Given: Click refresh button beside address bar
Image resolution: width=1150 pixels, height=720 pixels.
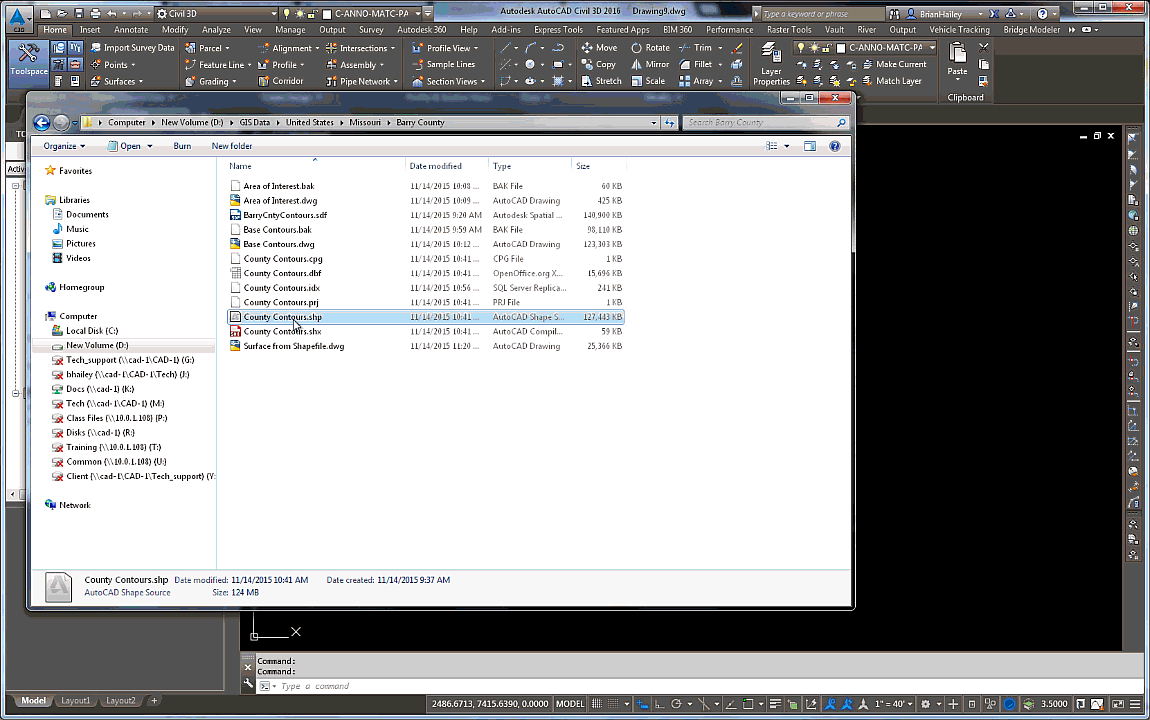Looking at the screenshot, I should pos(670,123).
